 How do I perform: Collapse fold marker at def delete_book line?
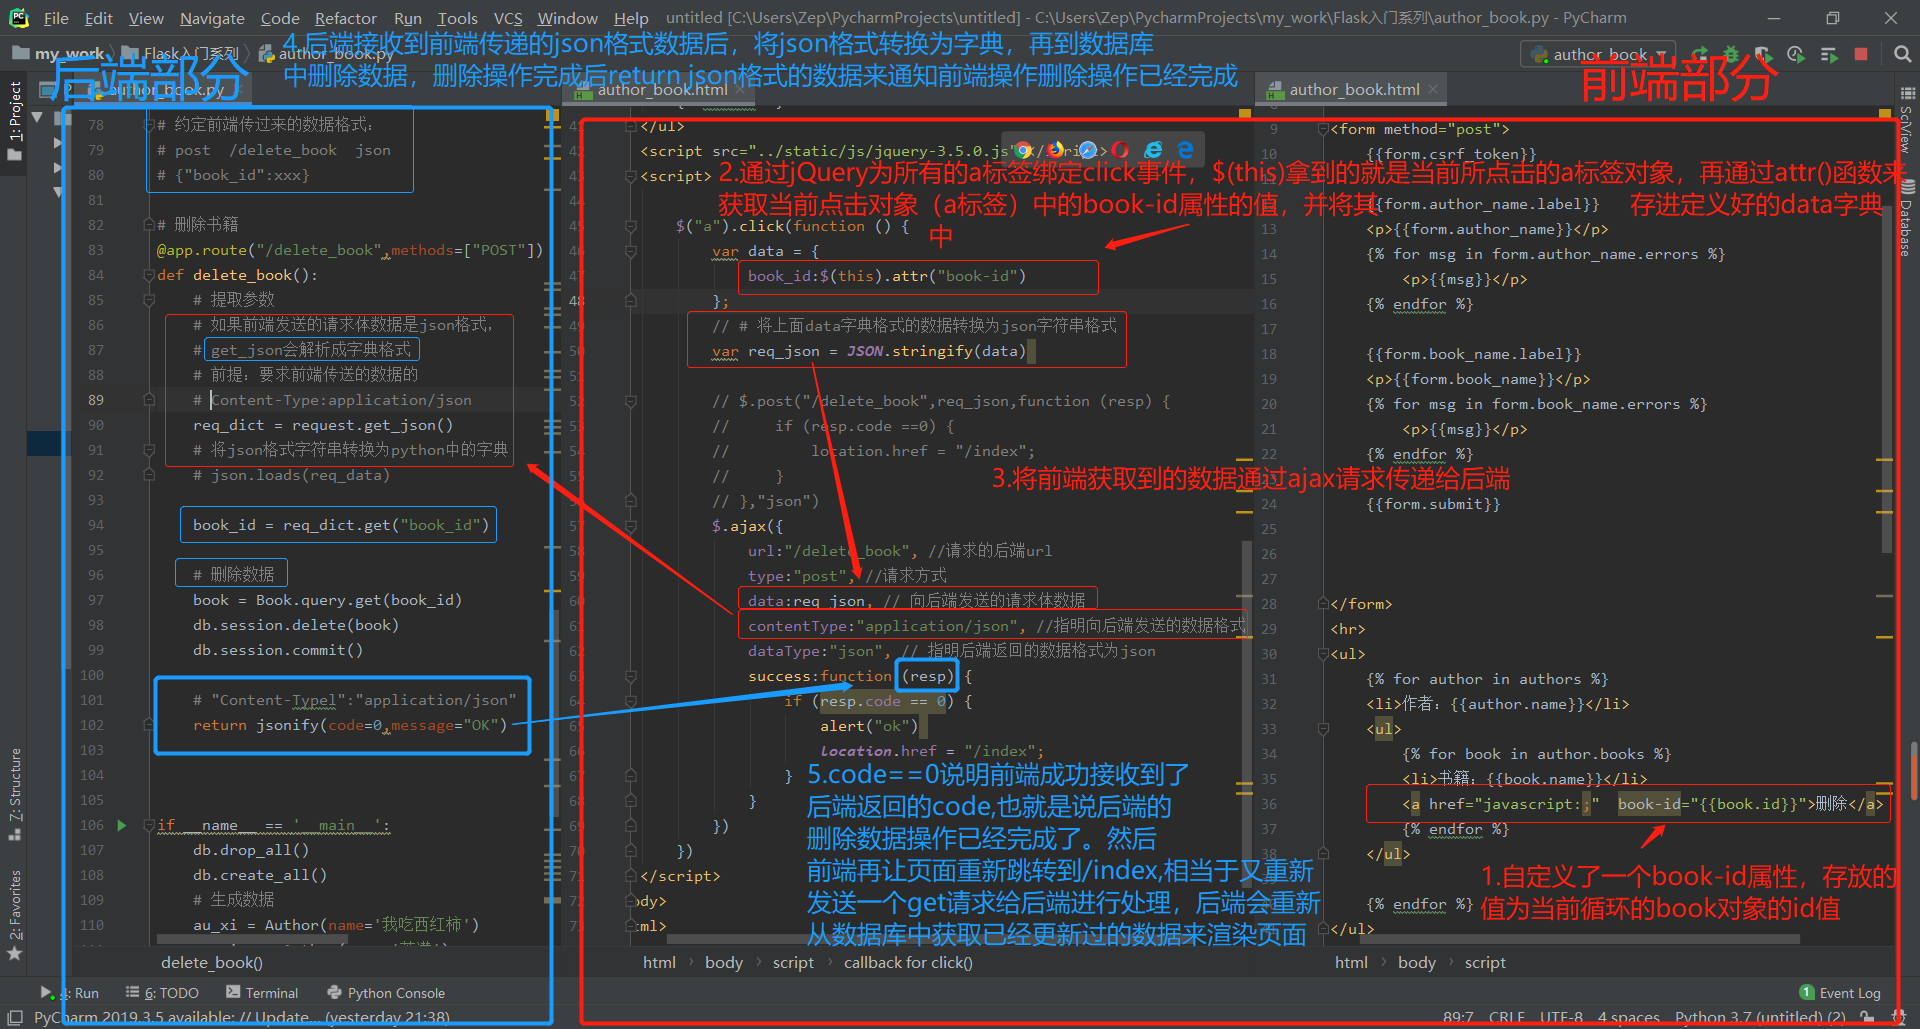[x=148, y=275]
